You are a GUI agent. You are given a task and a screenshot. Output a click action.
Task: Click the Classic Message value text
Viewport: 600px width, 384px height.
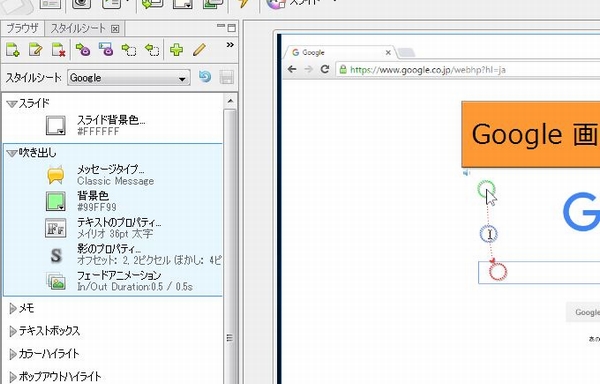tap(116, 181)
